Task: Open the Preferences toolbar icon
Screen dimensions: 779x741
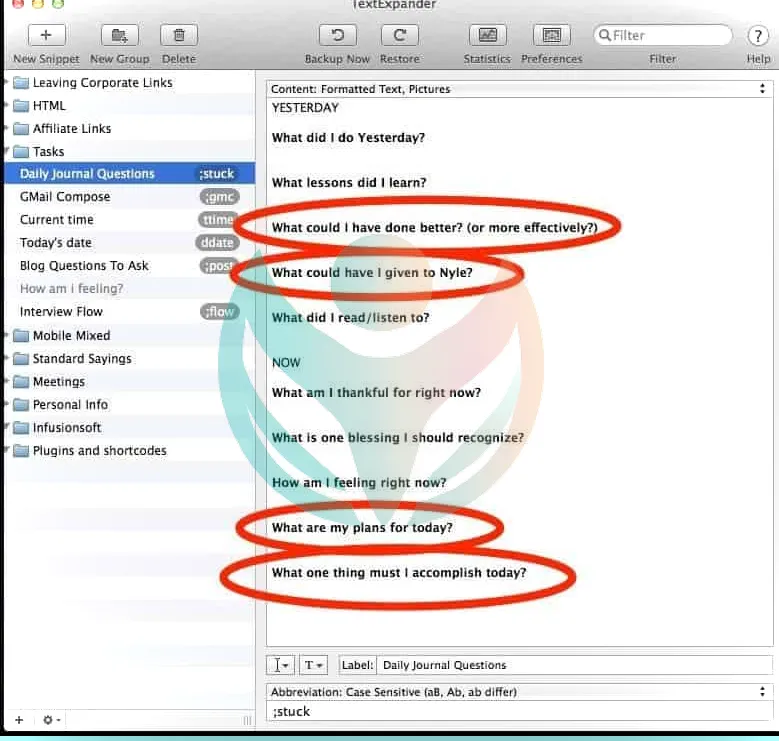Action: pos(551,35)
